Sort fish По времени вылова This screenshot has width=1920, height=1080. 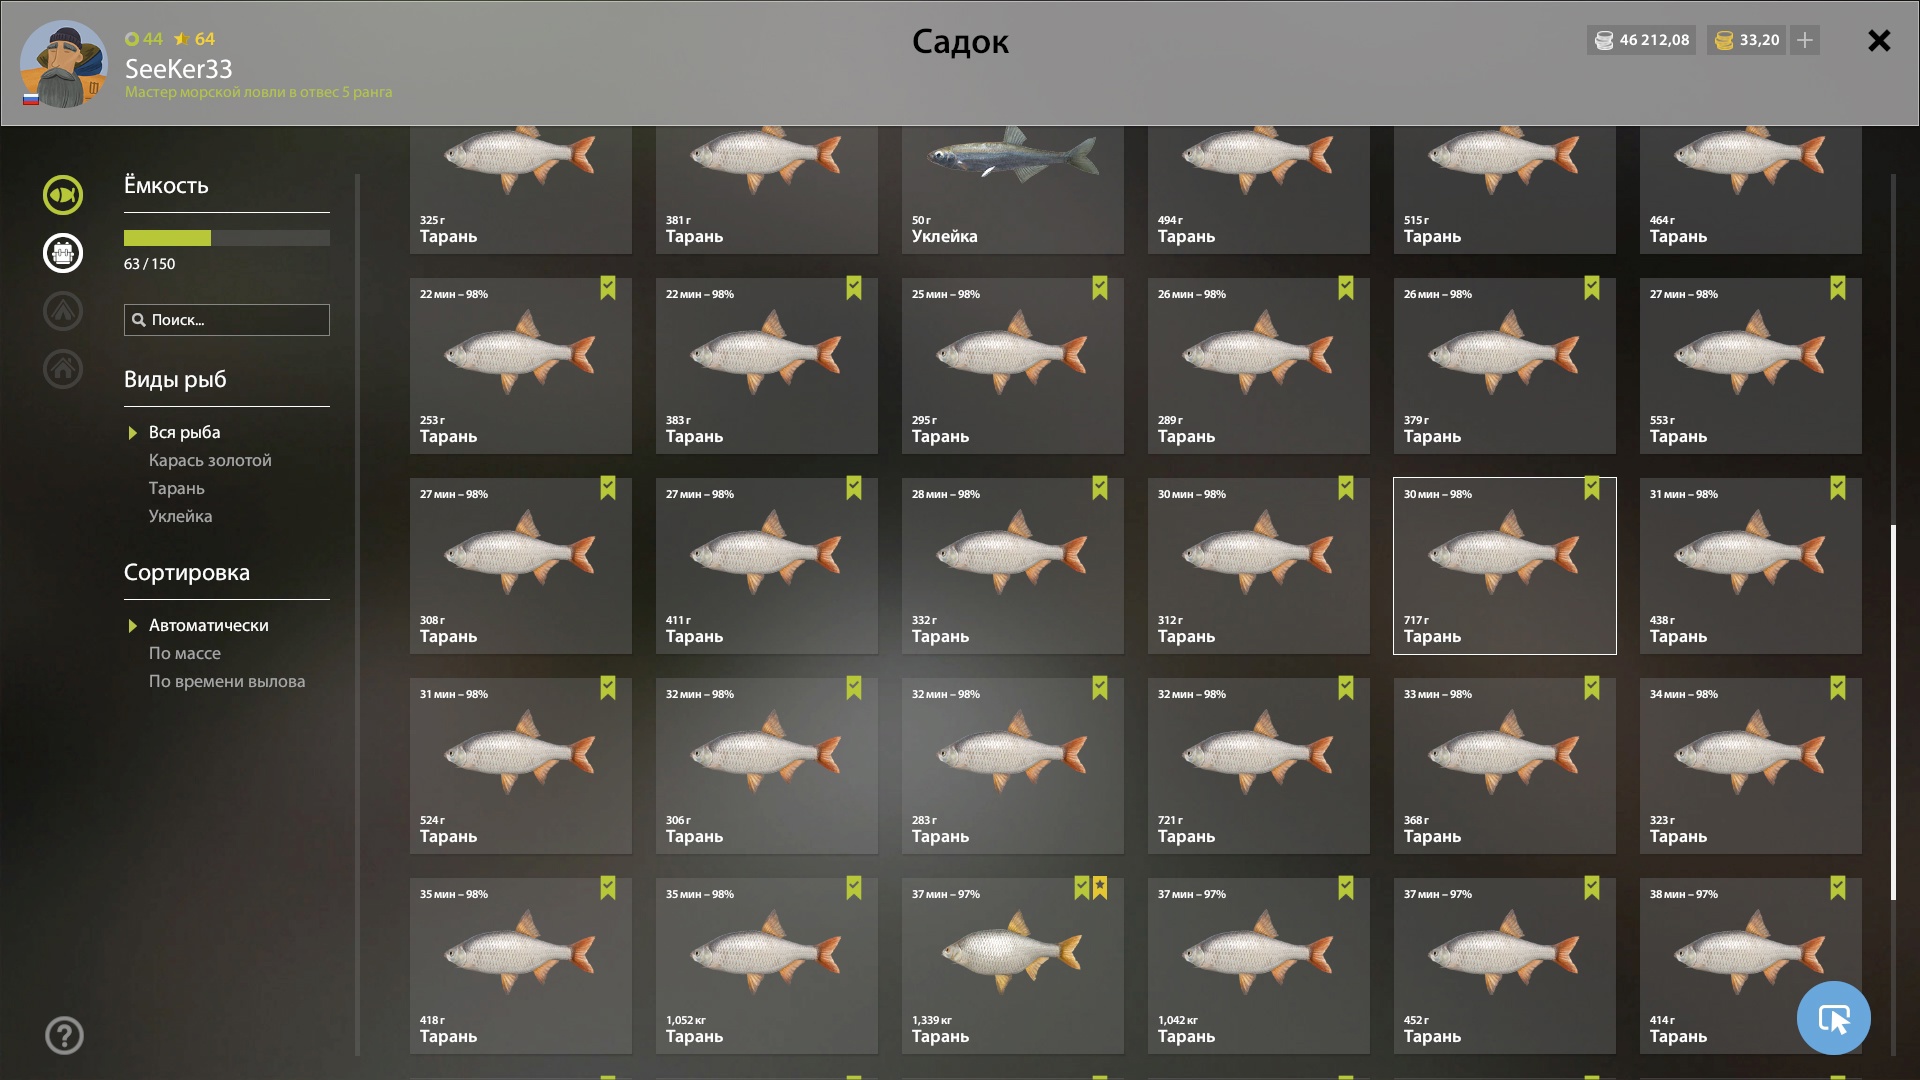[x=227, y=681]
